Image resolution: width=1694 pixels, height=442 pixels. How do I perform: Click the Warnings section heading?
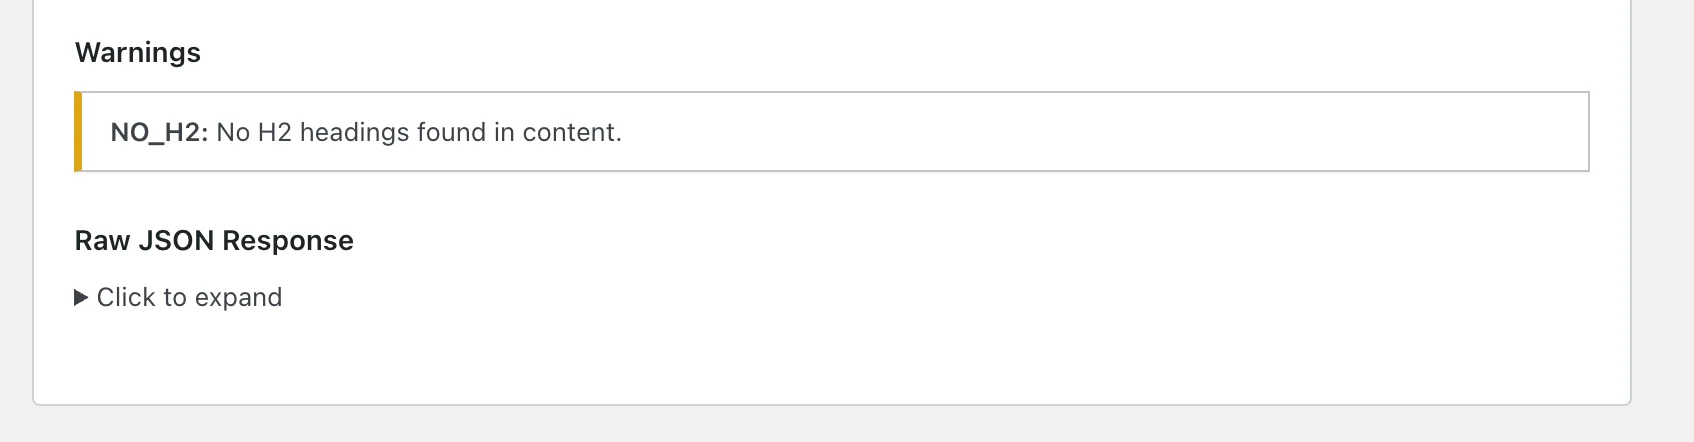(138, 53)
